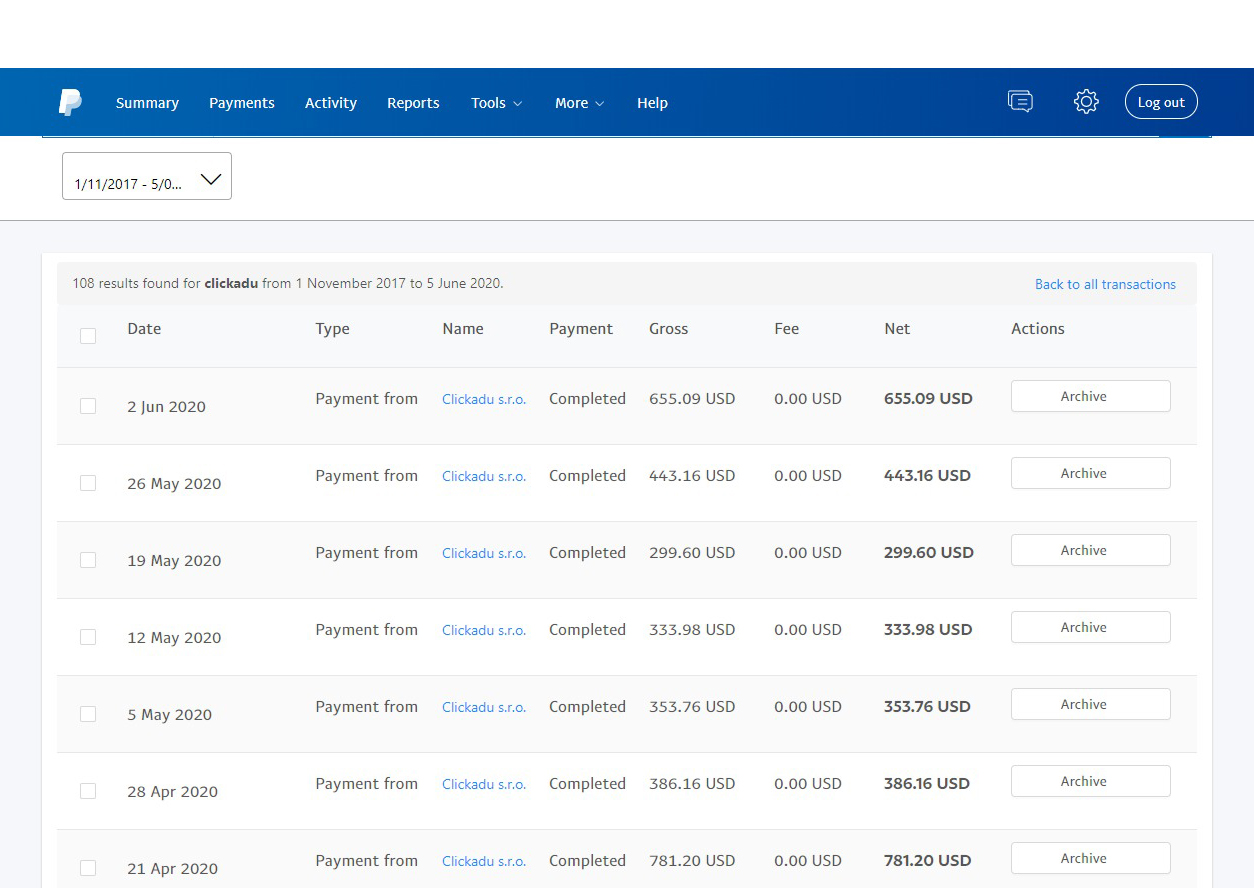Click the Gross column header
The image size is (1254, 888).
(668, 329)
